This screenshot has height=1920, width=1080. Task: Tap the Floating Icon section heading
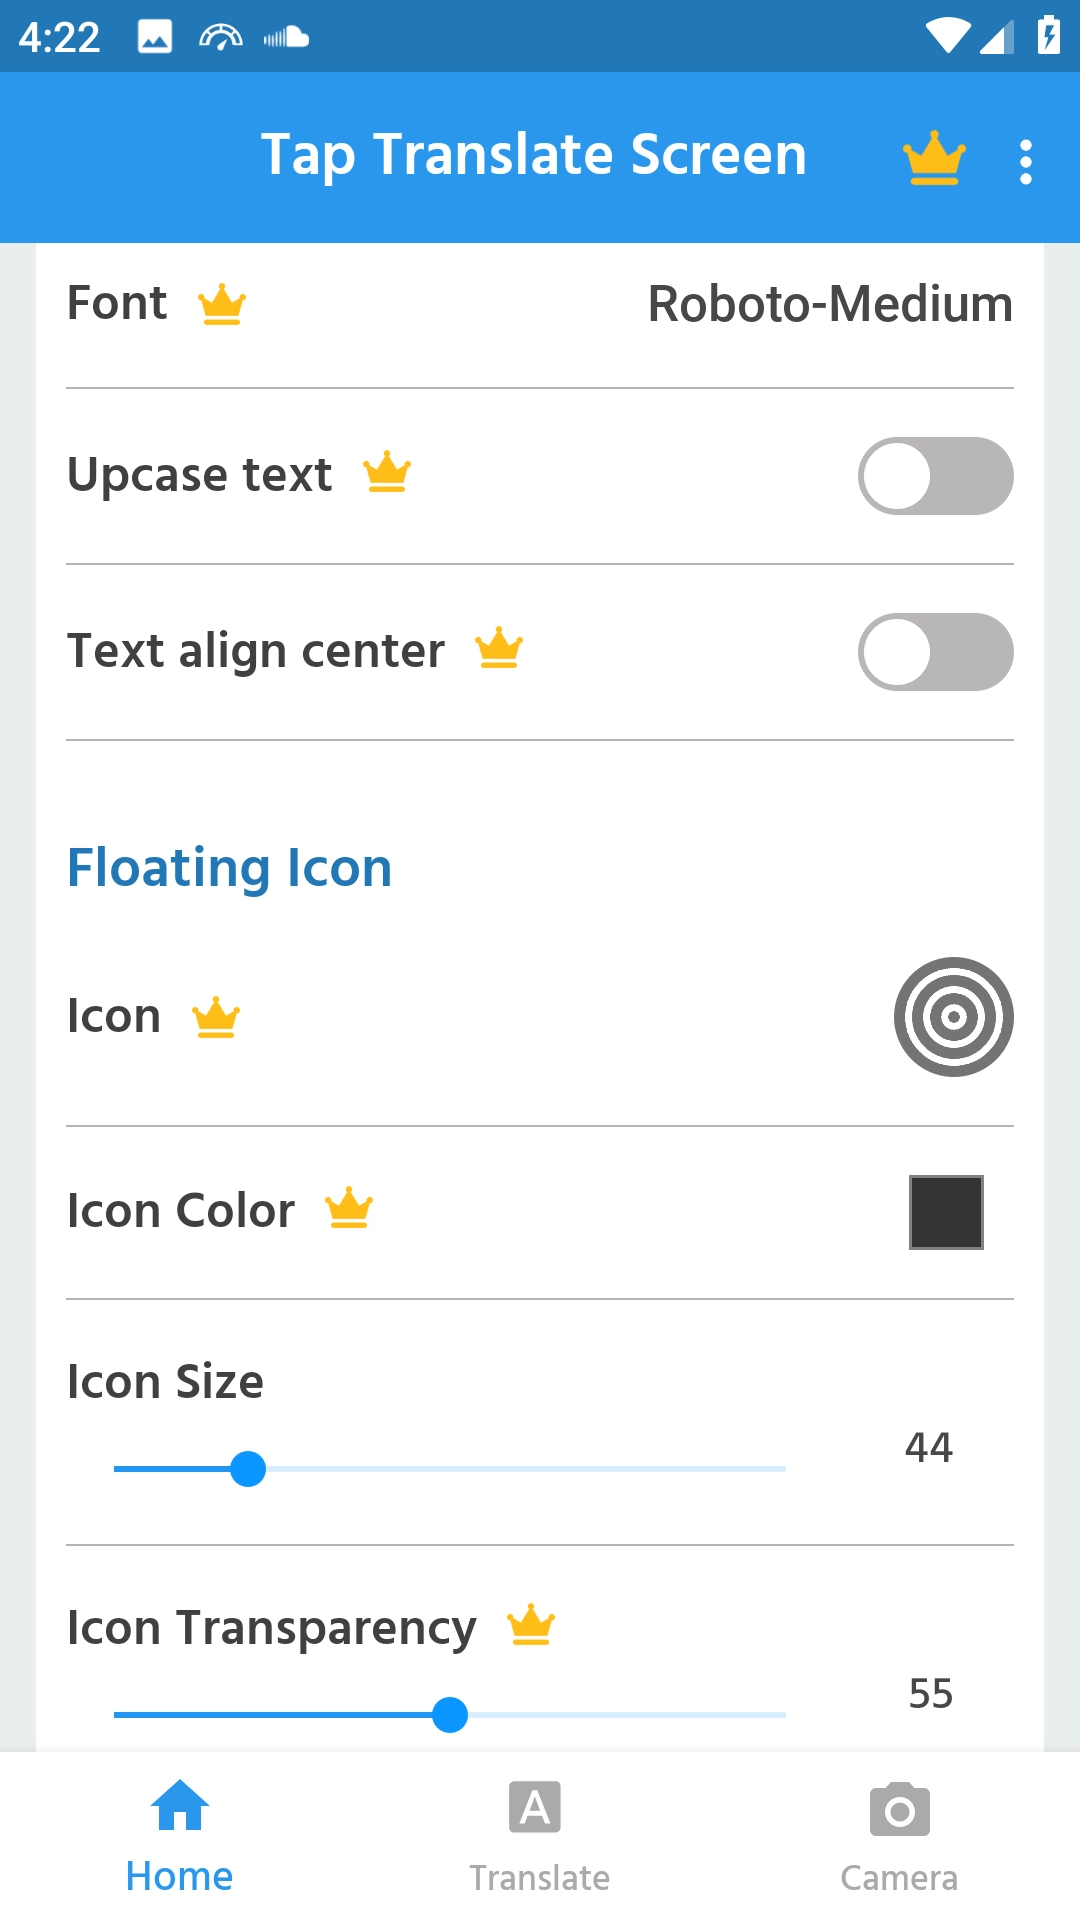coord(229,868)
